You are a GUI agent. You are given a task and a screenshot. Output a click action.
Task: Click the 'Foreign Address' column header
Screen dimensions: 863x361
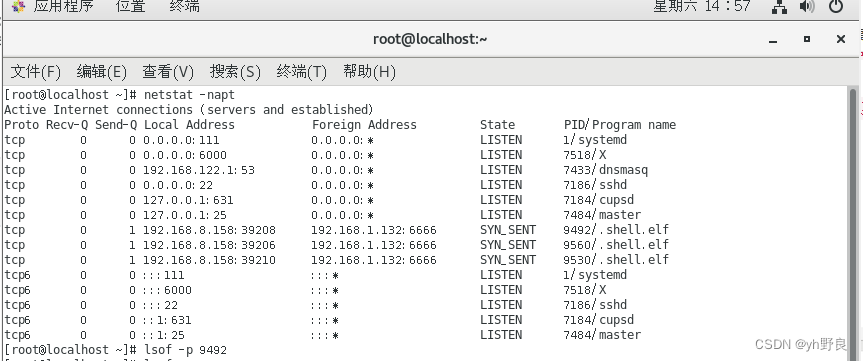[364, 125]
